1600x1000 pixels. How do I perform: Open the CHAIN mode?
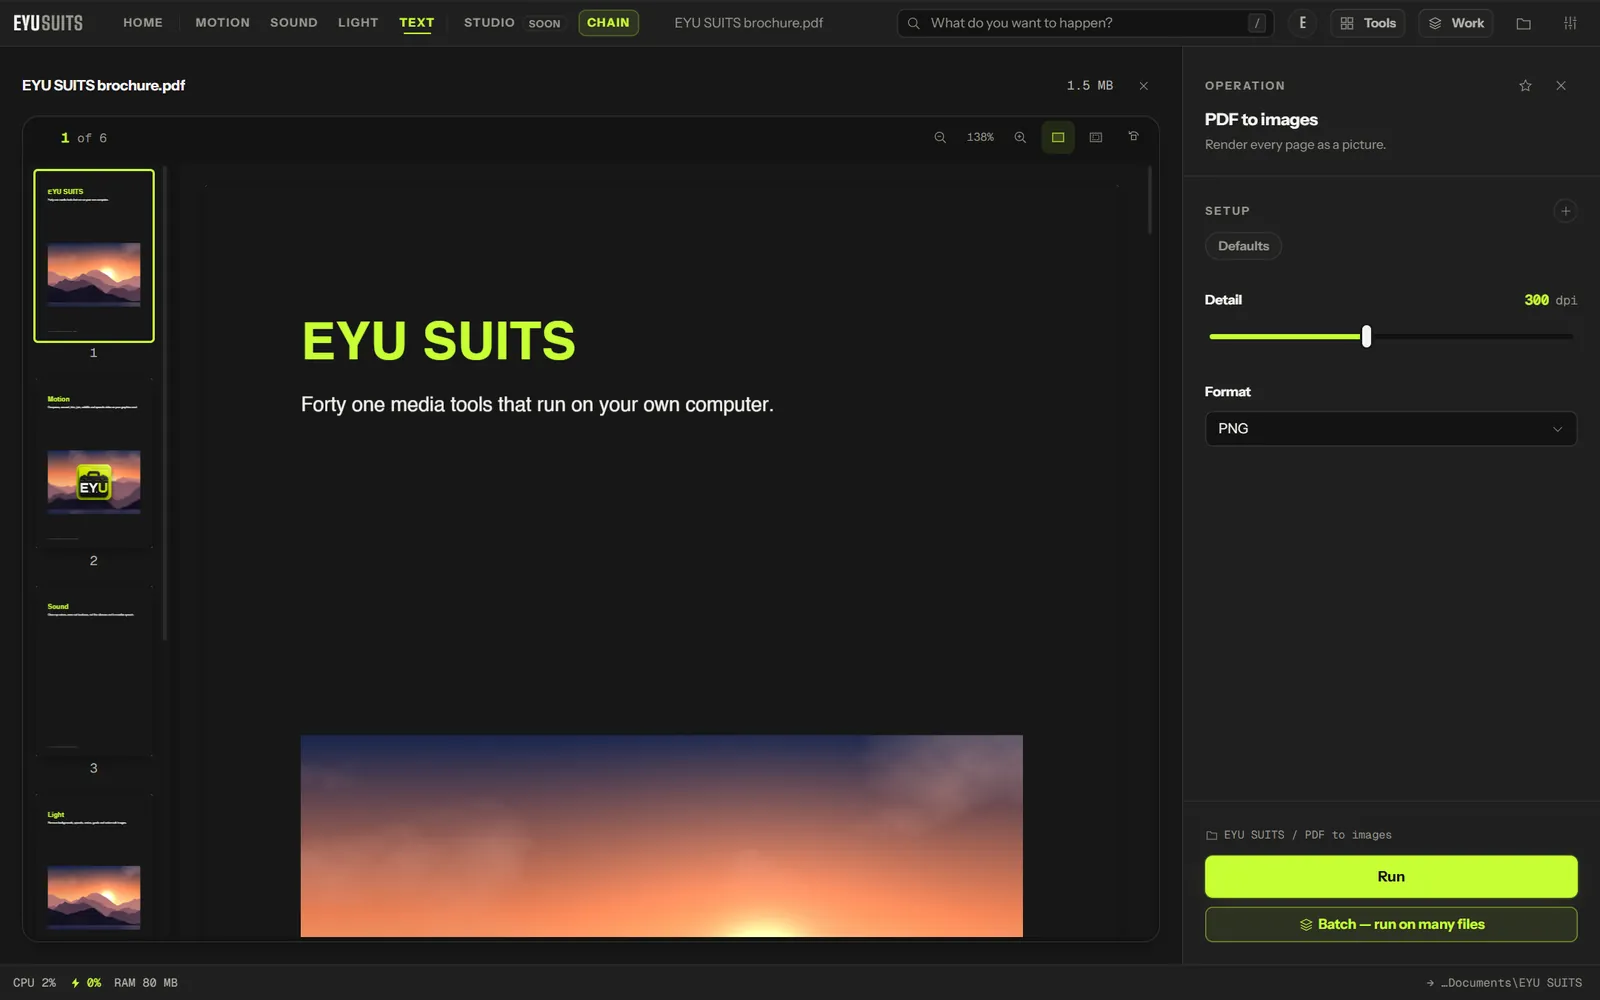pyautogui.click(x=608, y=23)
